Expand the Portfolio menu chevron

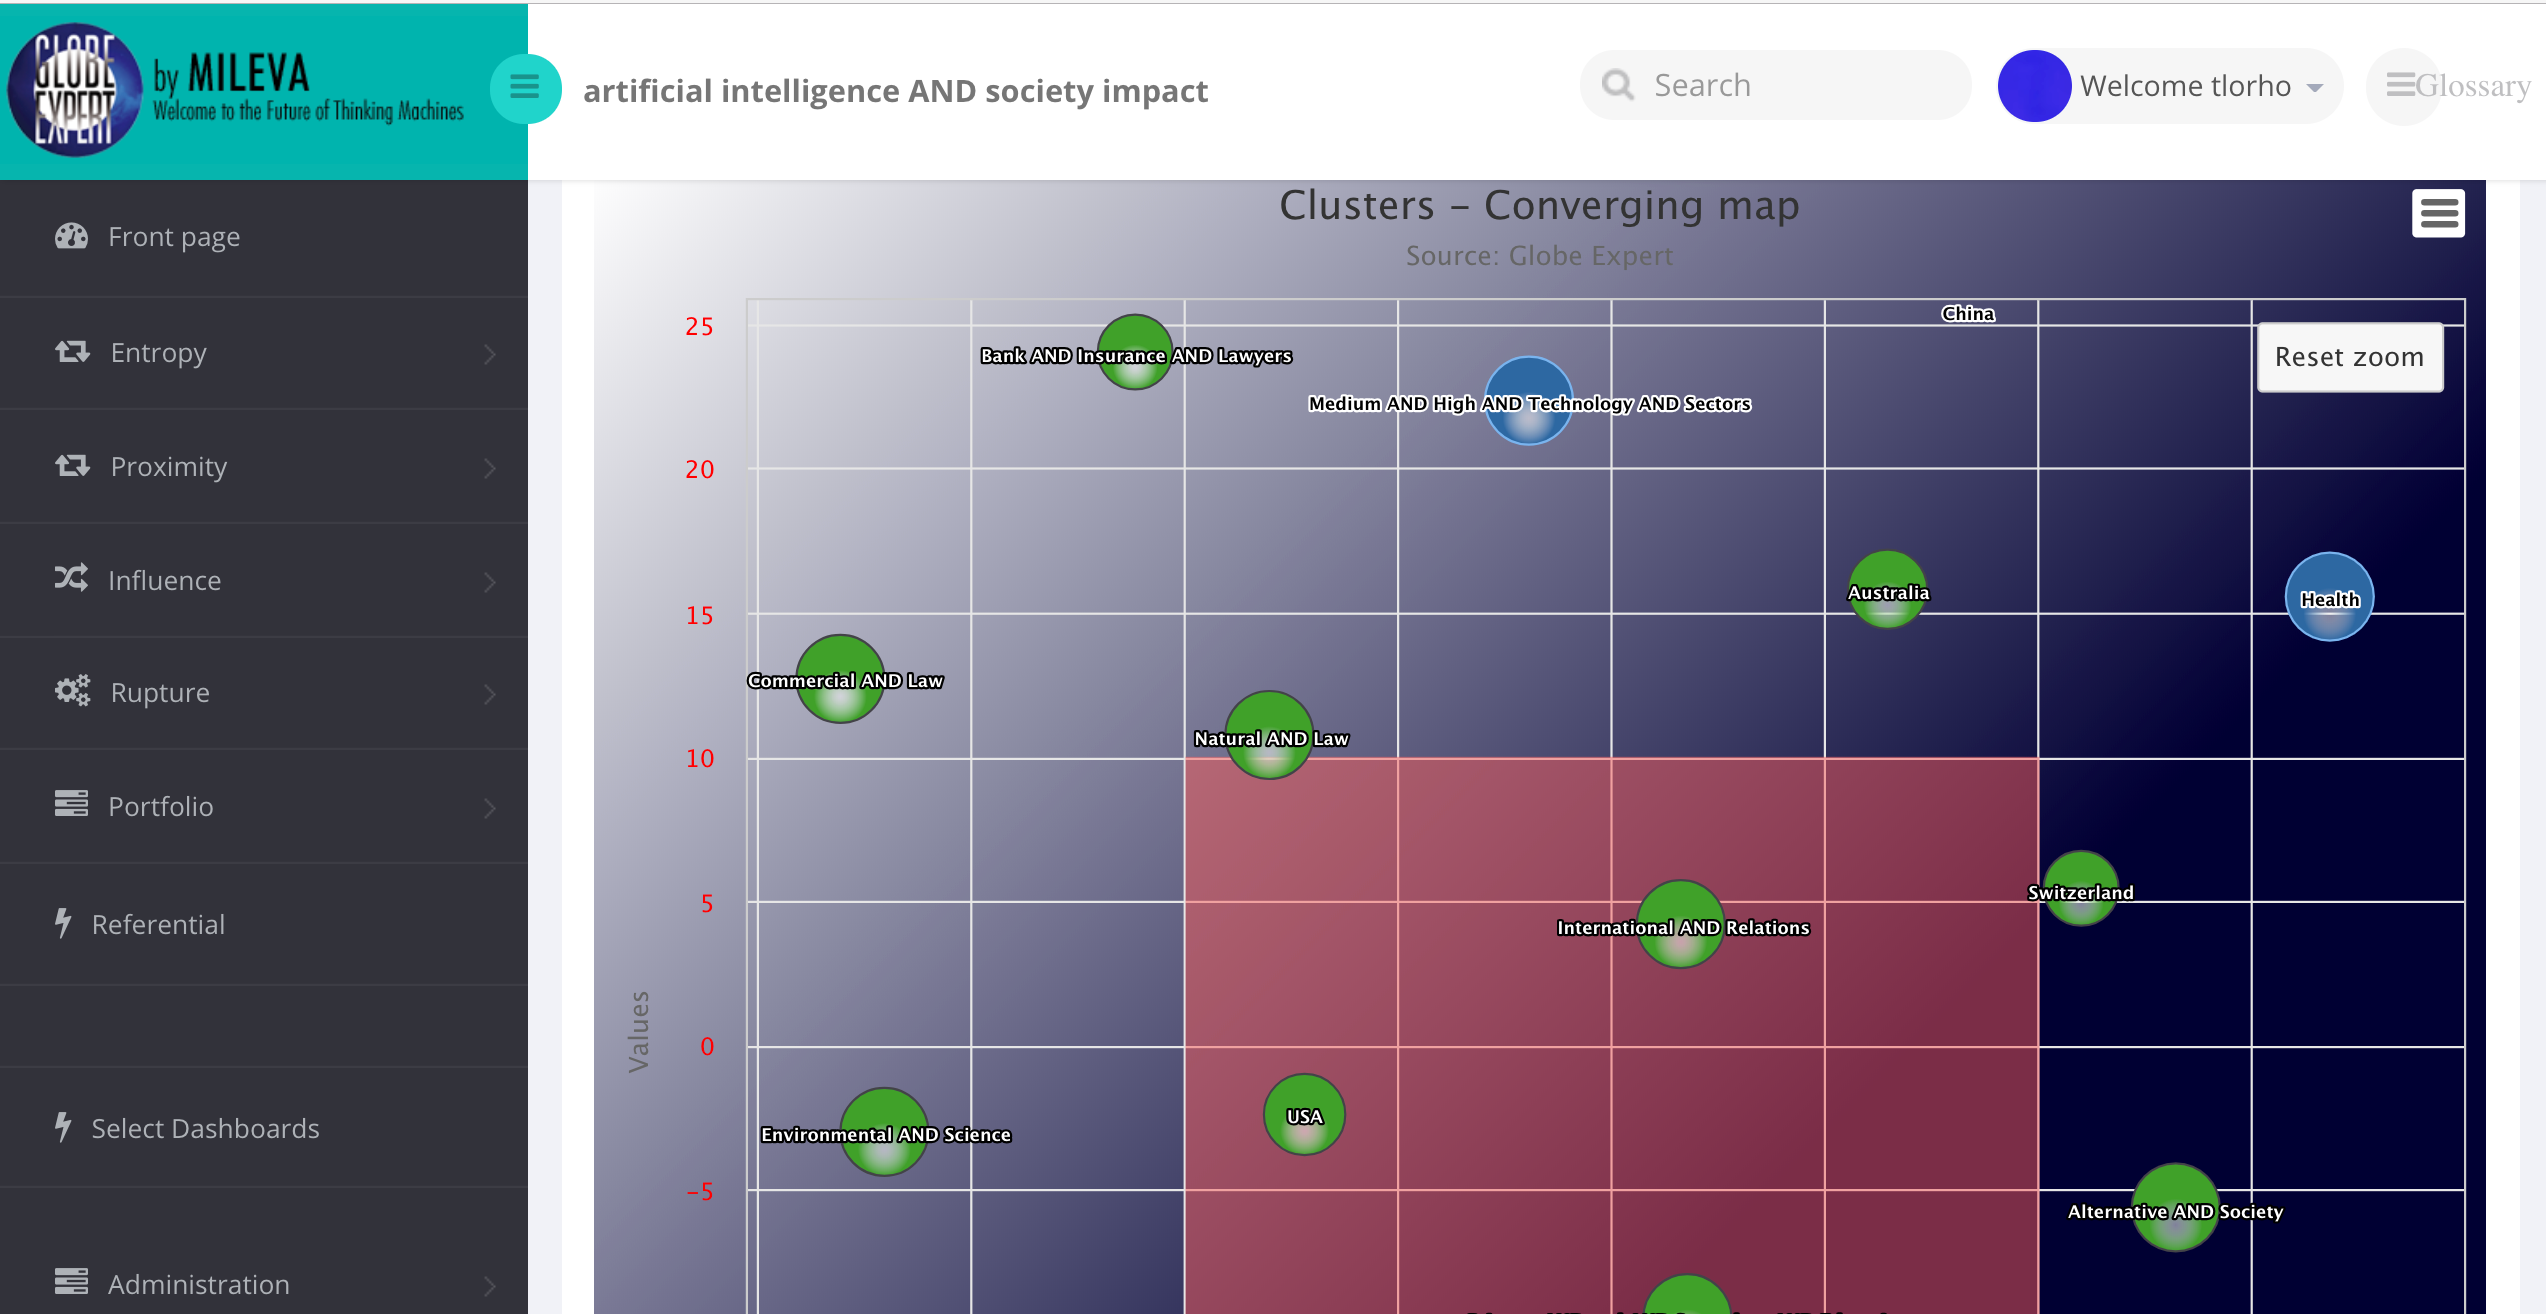point(489,808)
